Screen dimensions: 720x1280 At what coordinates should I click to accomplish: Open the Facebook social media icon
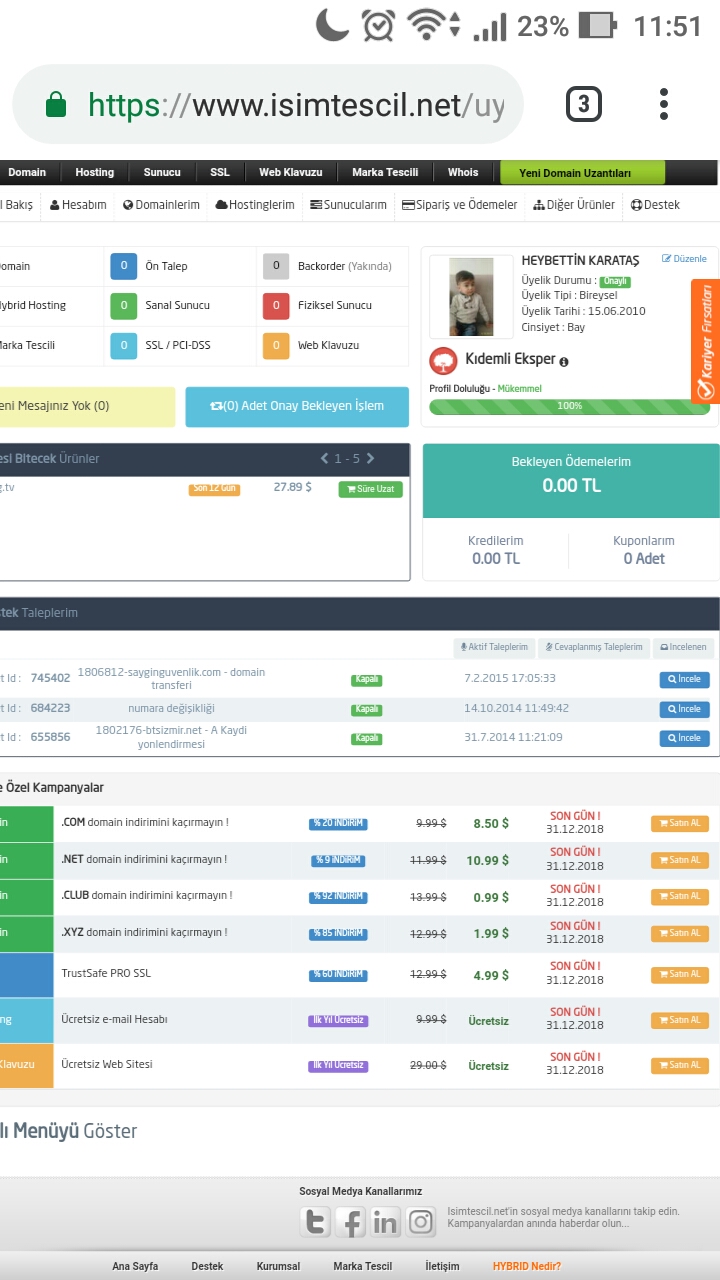click(x=350, y=1221)
